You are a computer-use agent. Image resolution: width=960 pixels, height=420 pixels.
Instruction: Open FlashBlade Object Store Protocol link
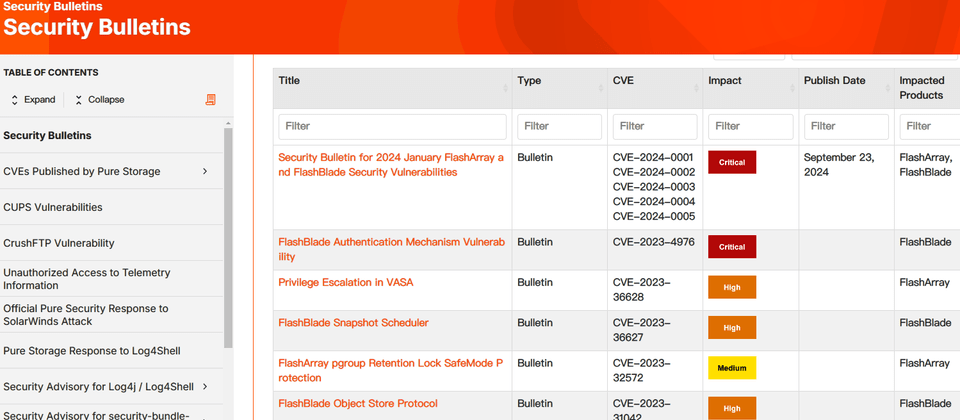(358, 403)
